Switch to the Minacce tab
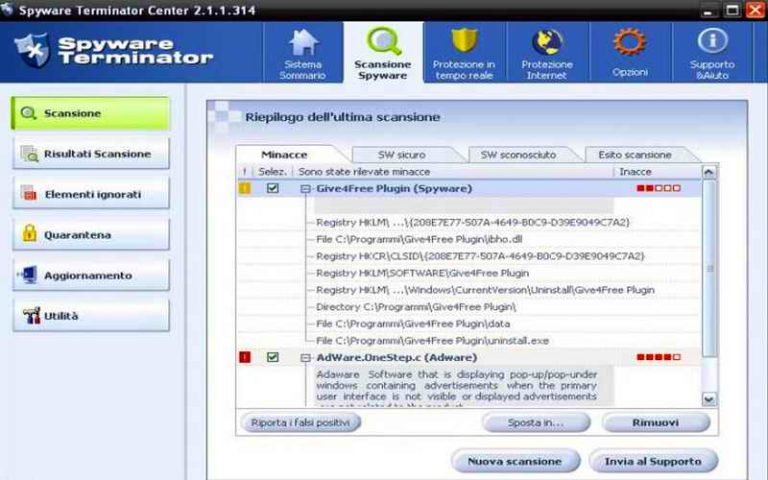The image size is (768, 480). pyautogui.click(x=285, y=155)
